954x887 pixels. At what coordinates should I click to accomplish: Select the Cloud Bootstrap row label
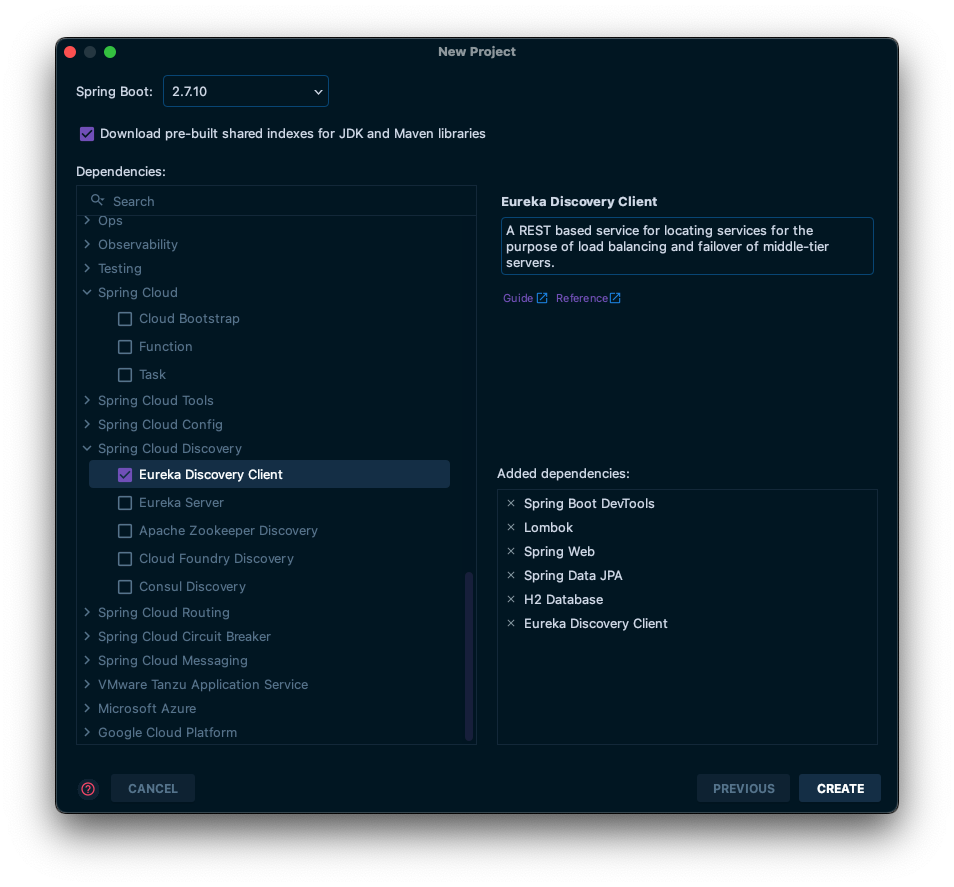coord(189,319)
